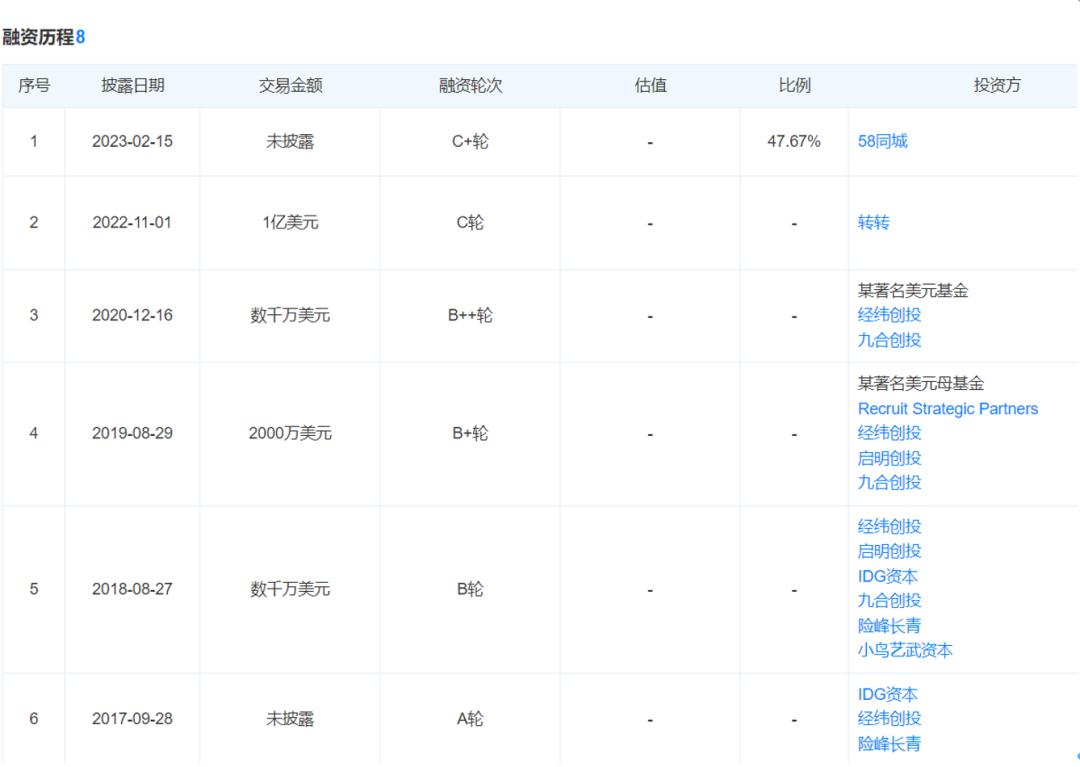This screenshot has height=767, width=1080.
Task: Open the 转转 investor link
Action: (x=873, y=222)
